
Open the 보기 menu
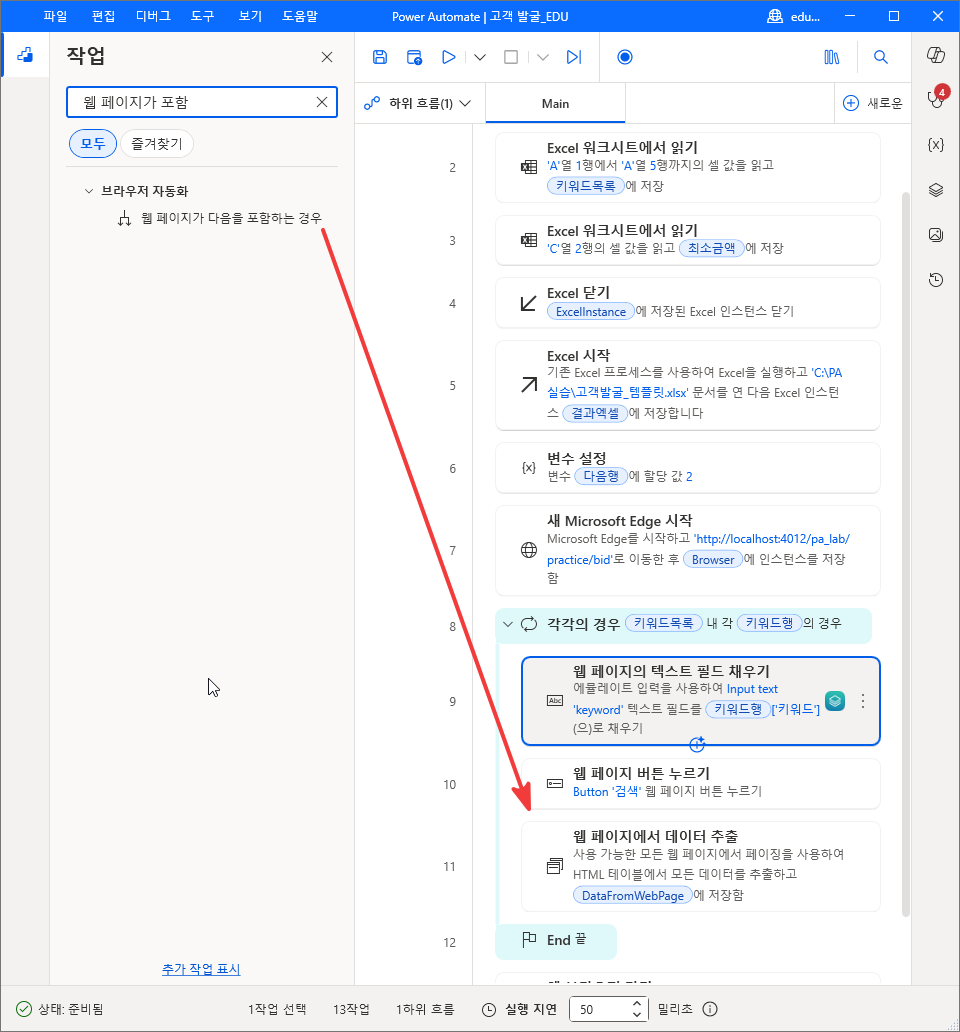[x=250, y=16]
